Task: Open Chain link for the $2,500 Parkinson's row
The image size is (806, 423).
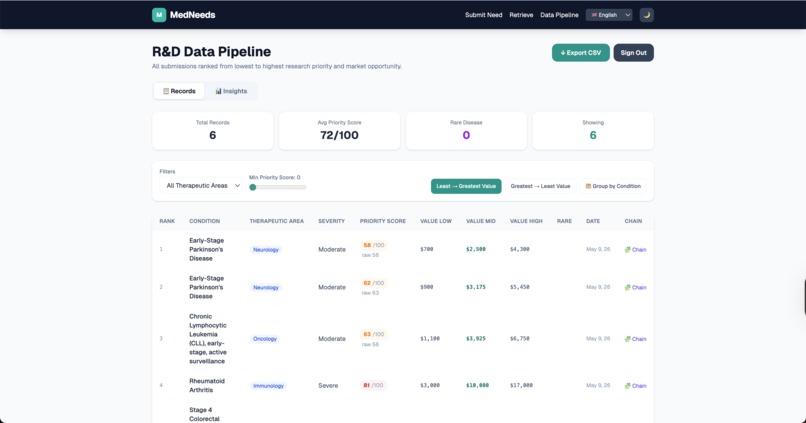Action: click(635, 249)
